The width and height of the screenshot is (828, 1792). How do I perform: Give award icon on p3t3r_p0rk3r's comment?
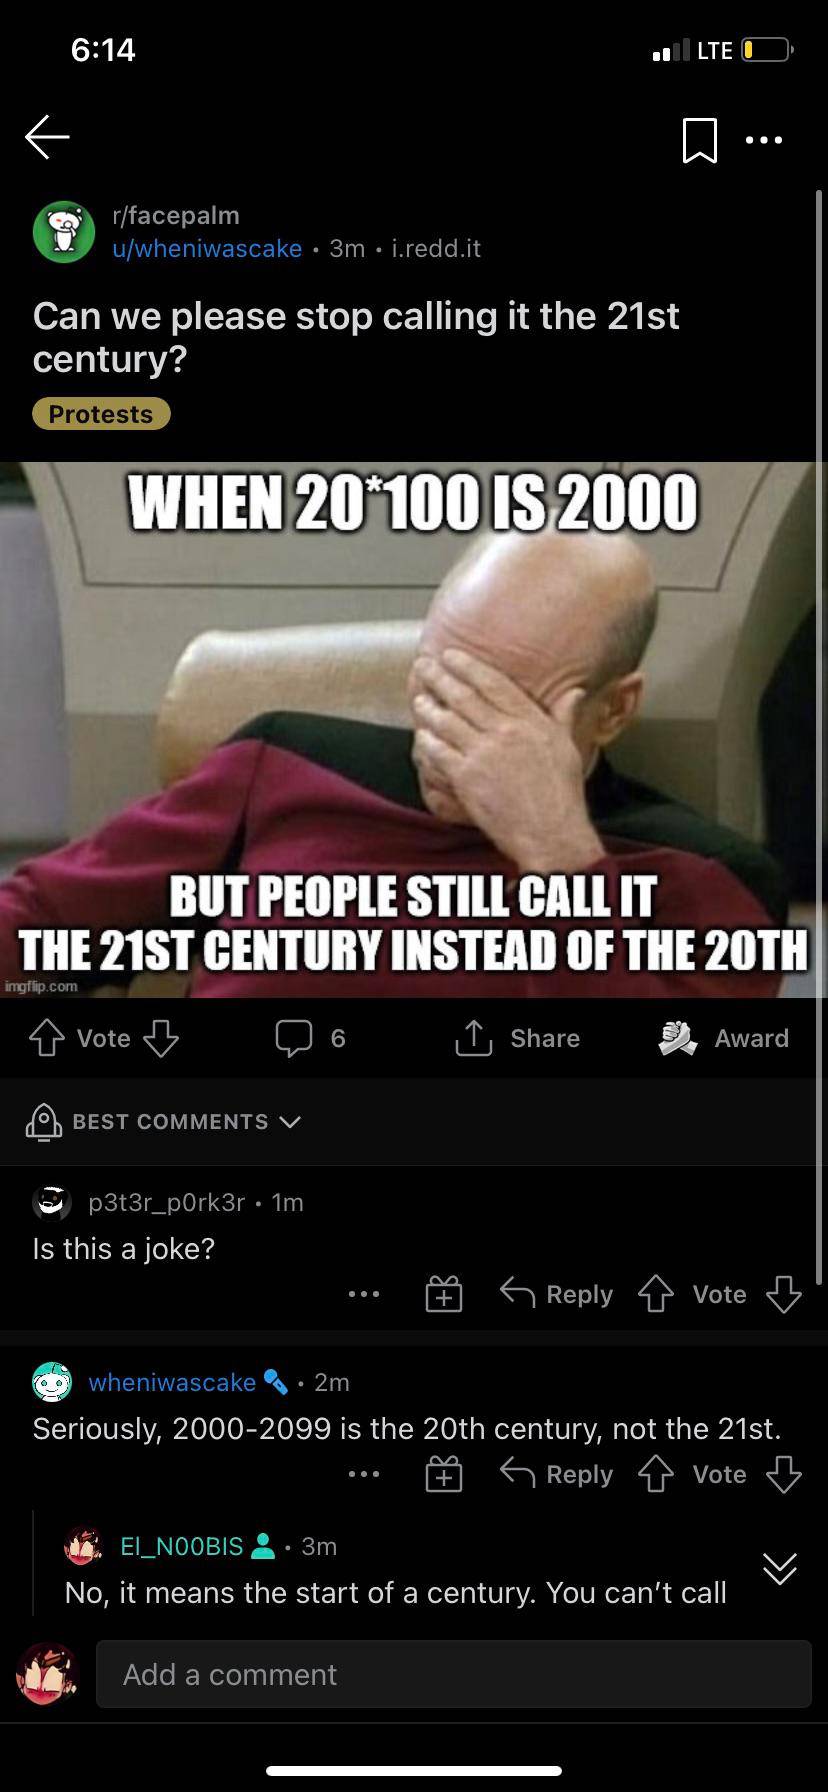444,1294
